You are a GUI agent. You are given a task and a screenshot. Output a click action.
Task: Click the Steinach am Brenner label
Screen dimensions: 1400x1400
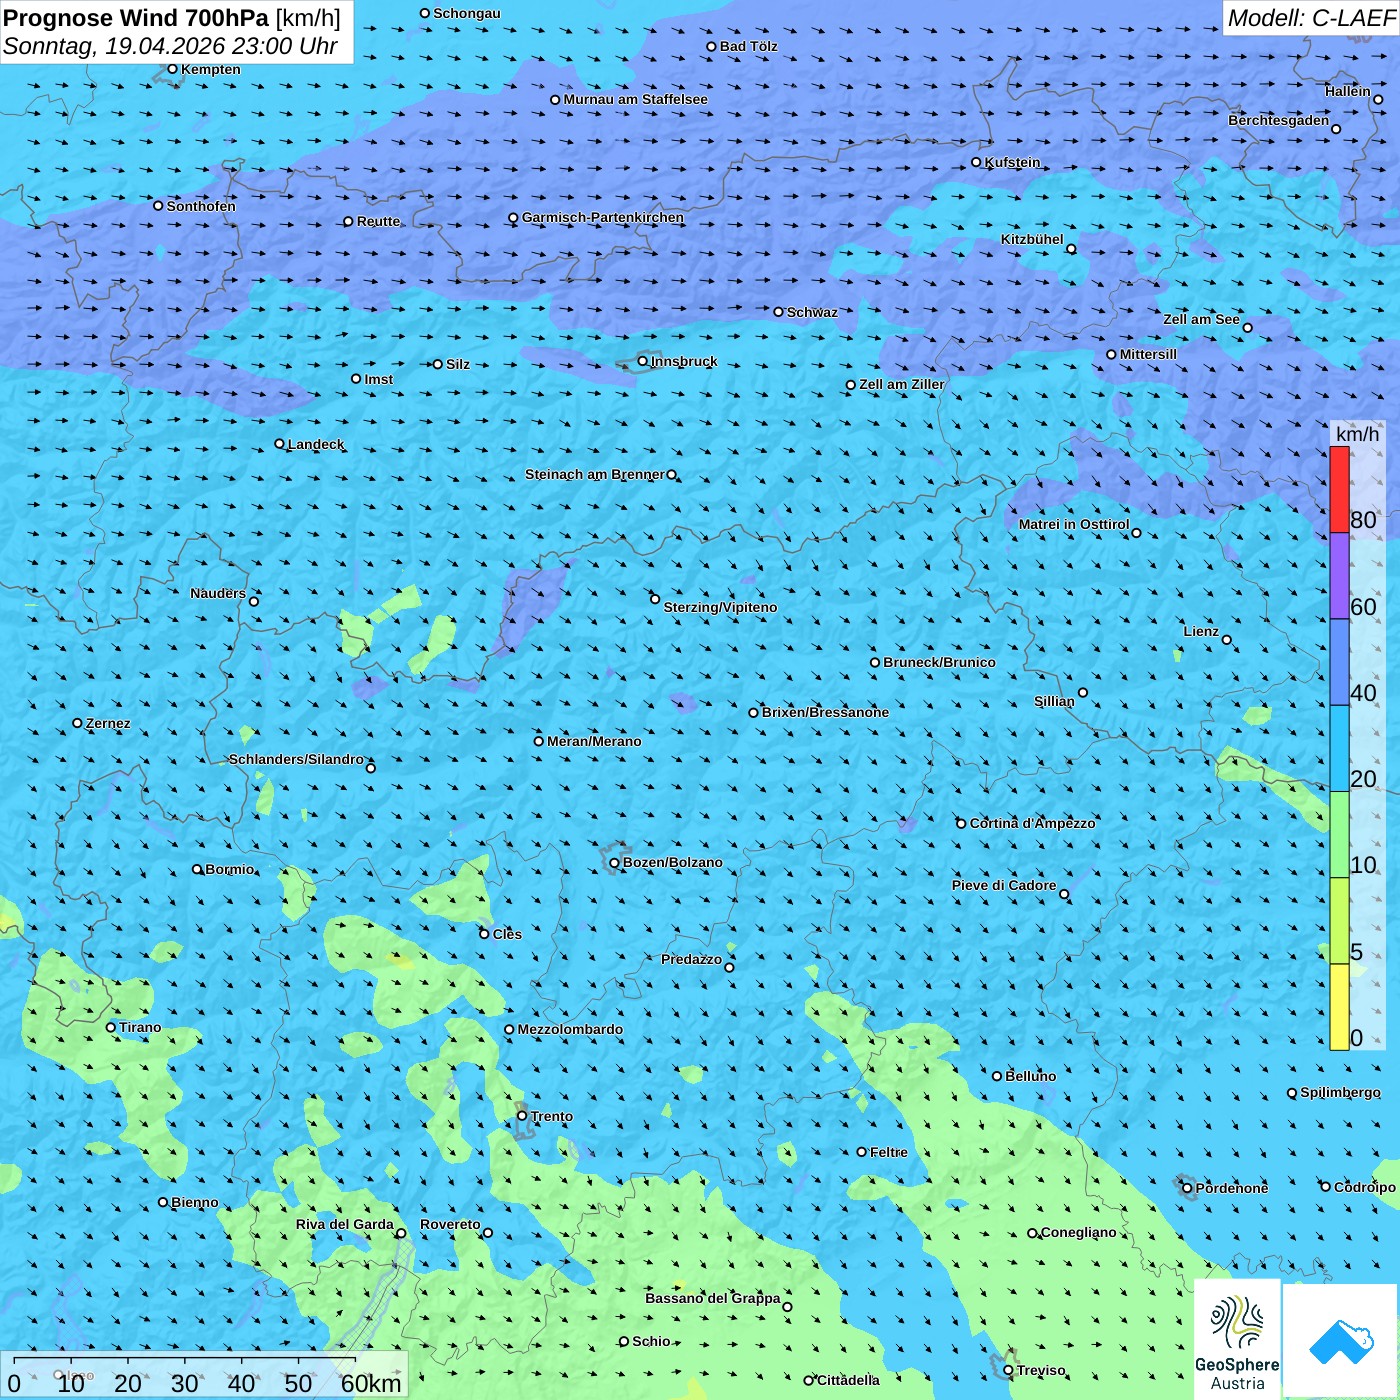[594, 474]
